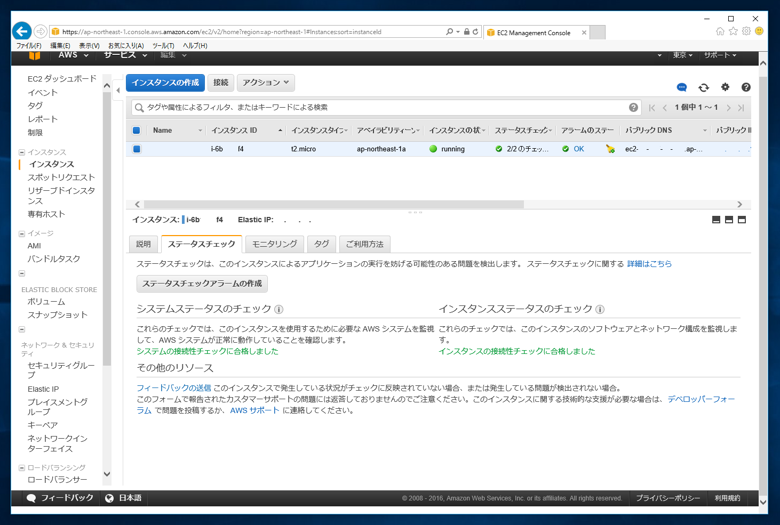The height and width of the screenshot is (525, 780).
Task: Collapse the インスタンス sidebar section
Action: [x=21, y=152]
